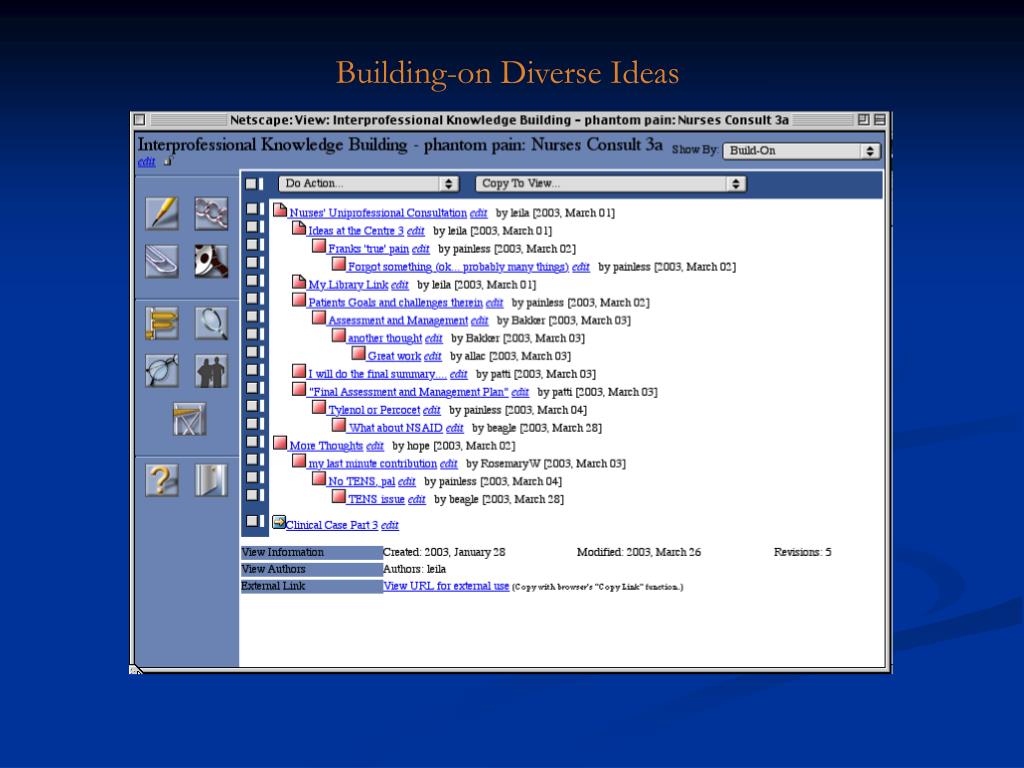Click the arrow view icon beside Clinical Case Part 3
The width and height of the screenshot is (1024, 768).
click(279, 522)
